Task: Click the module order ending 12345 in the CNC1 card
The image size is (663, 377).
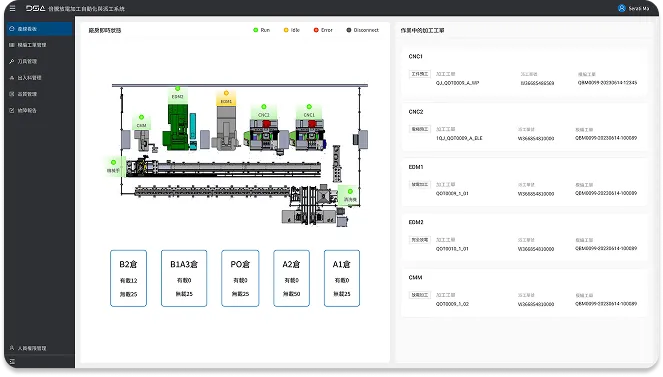Action: (607, 83)
